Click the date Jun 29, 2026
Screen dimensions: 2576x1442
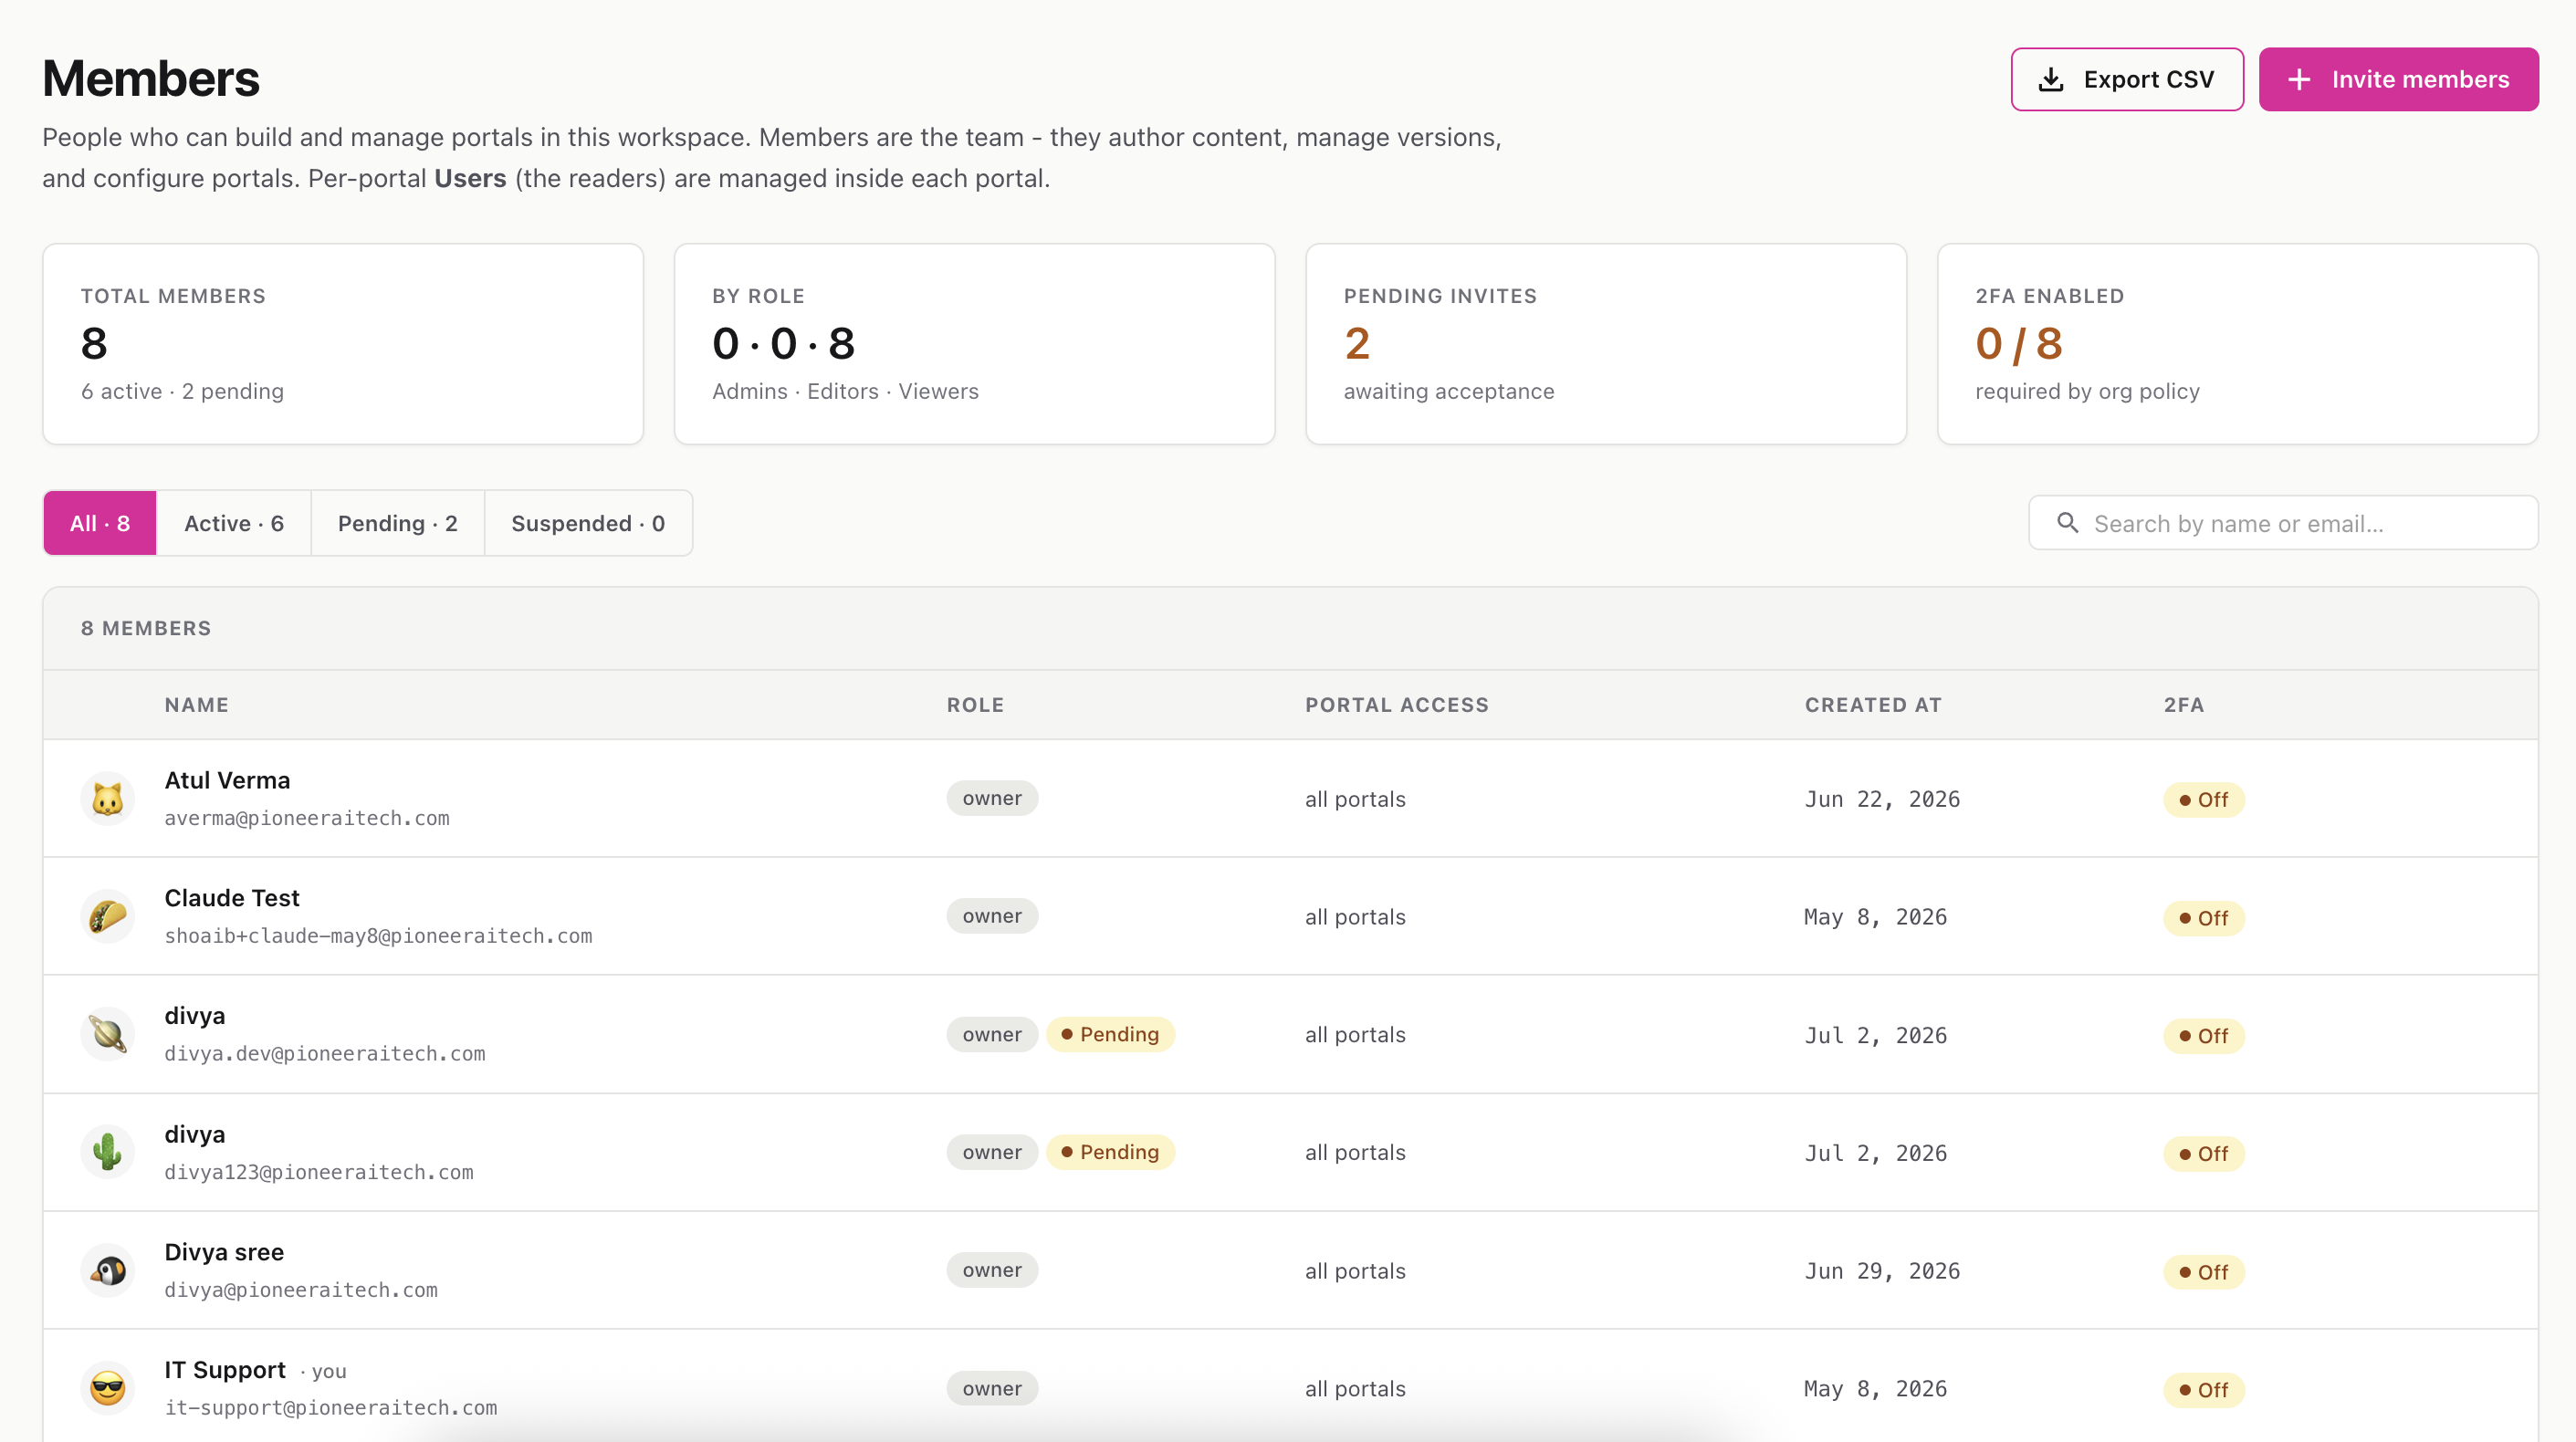[x=1882, y=1271]
